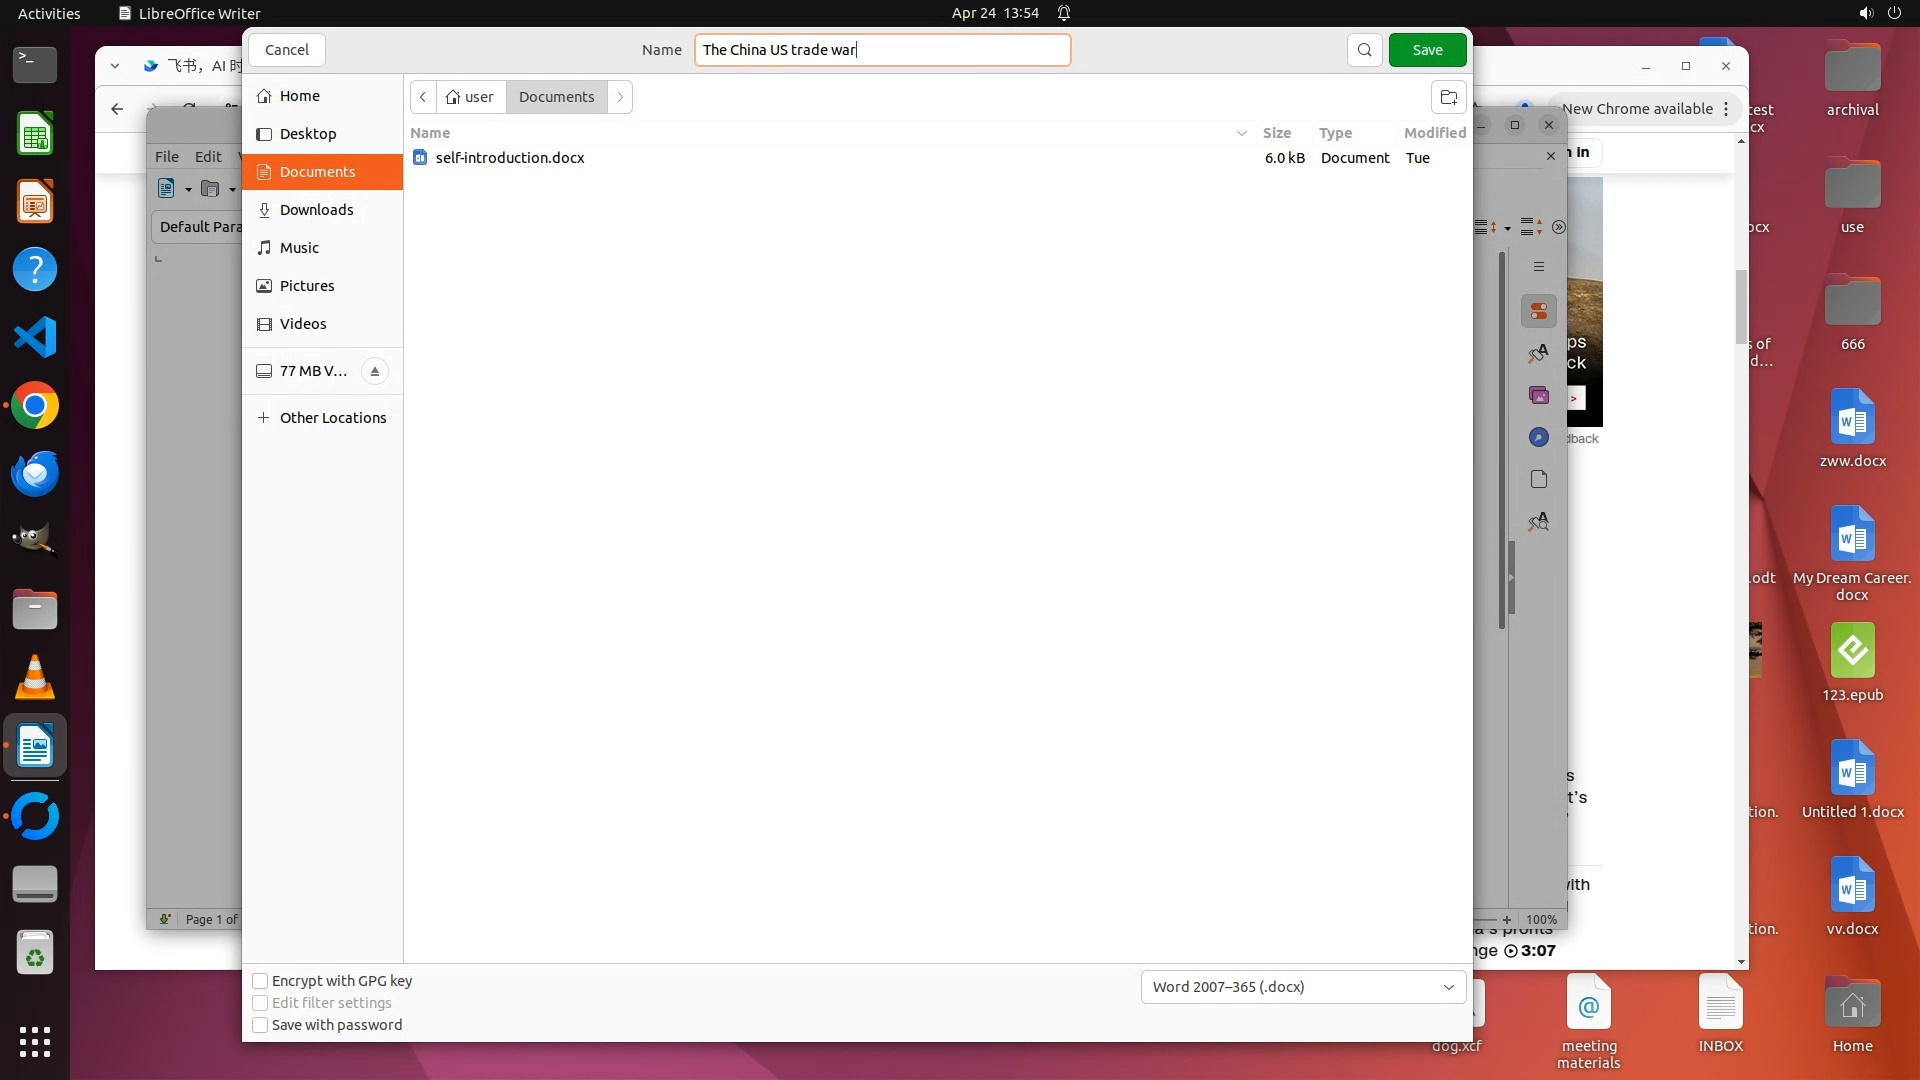Open the notification bell in the top bar
This screenshot has height=1080, width=1920.
(x=1064, y=13)
